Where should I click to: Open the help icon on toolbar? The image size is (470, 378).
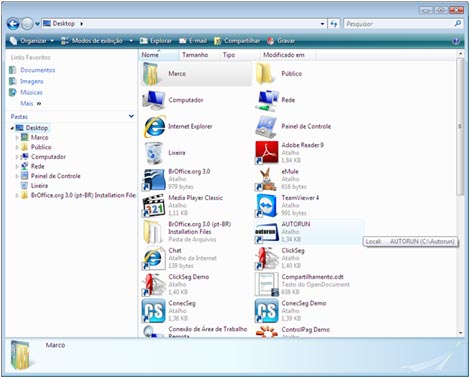click(x=456, y=41)
